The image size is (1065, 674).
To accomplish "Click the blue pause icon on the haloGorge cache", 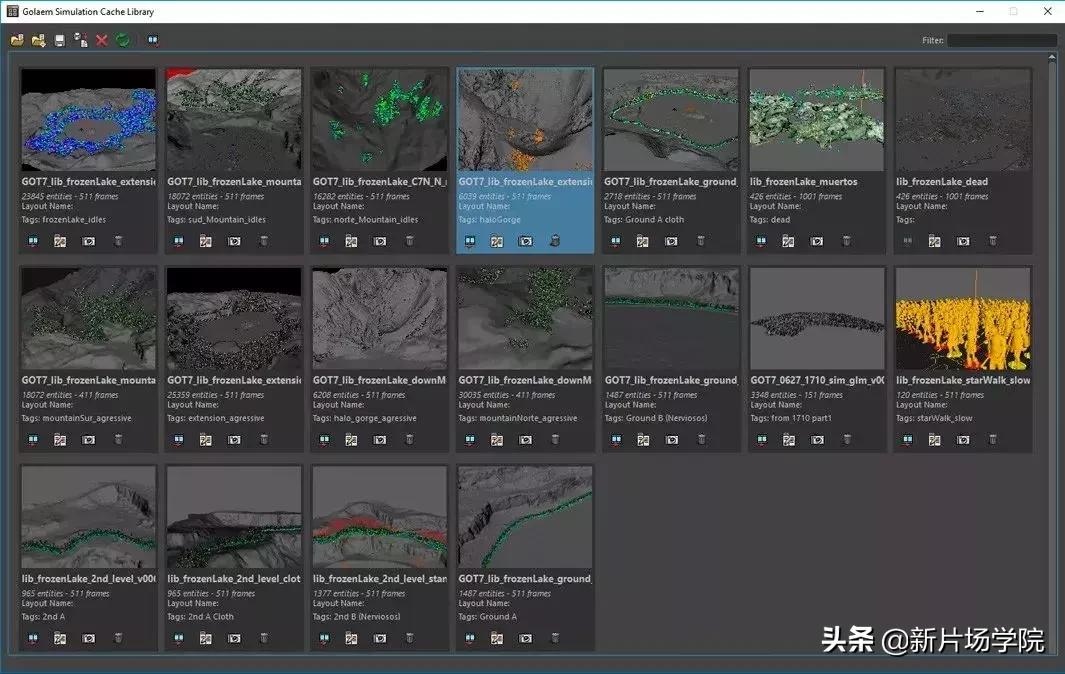I will click(x=468, y=241).
